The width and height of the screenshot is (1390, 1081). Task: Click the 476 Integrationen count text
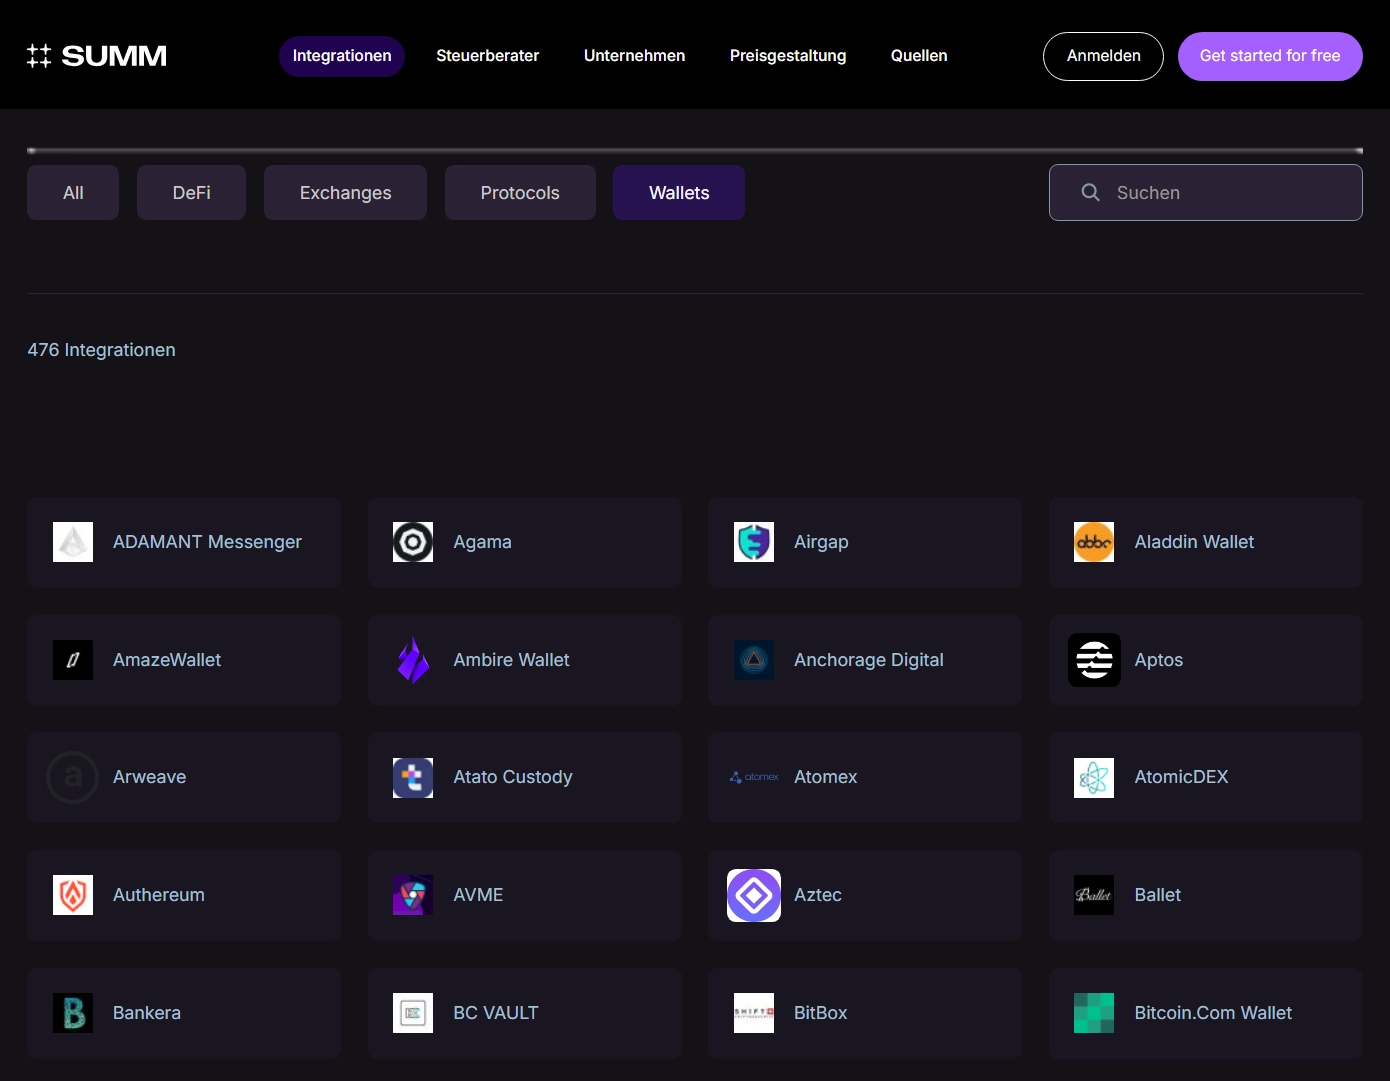101,350
